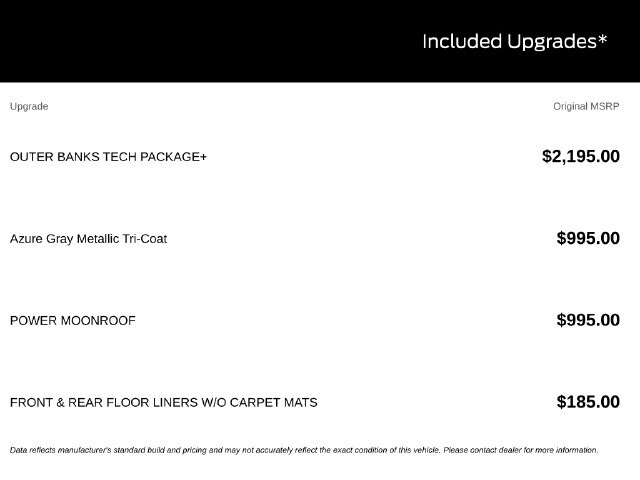Click the manufacturer data disclaimer text
640x480 pixels.
click(304, 450)
